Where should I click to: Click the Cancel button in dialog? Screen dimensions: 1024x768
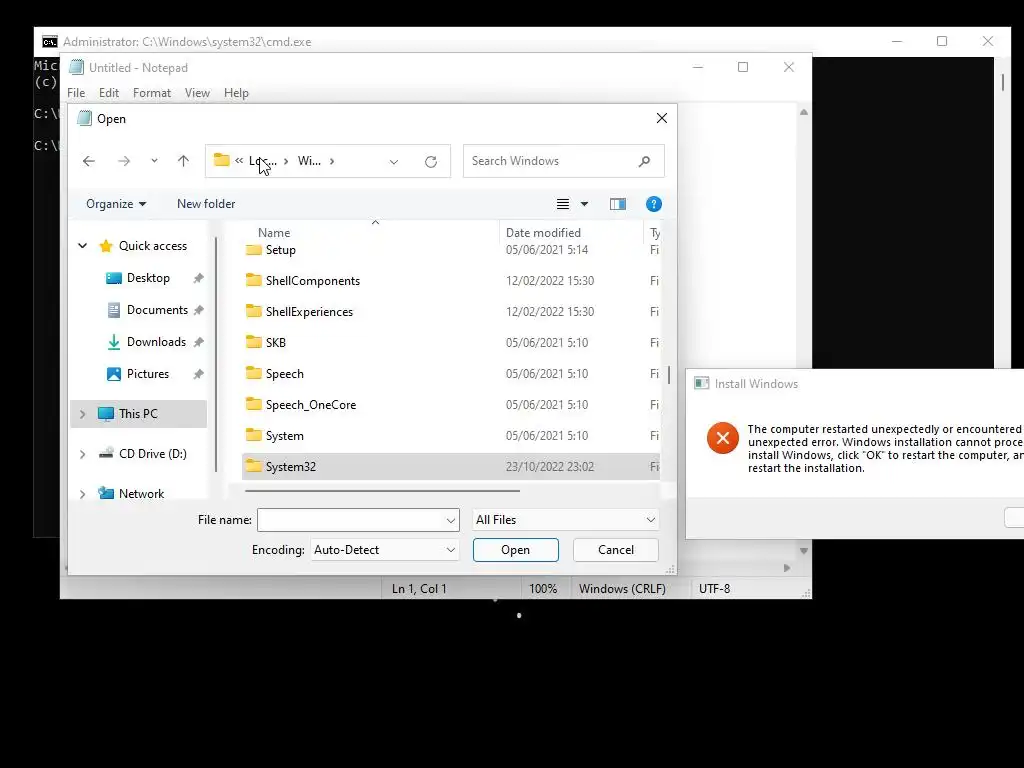[x=616, y=550]
